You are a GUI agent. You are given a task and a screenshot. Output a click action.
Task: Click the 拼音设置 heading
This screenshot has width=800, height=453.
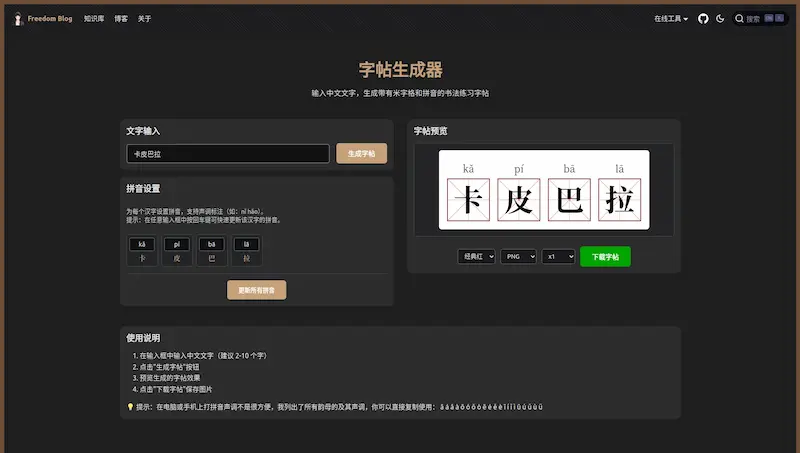pyautogui.click(x=143, y=188)
